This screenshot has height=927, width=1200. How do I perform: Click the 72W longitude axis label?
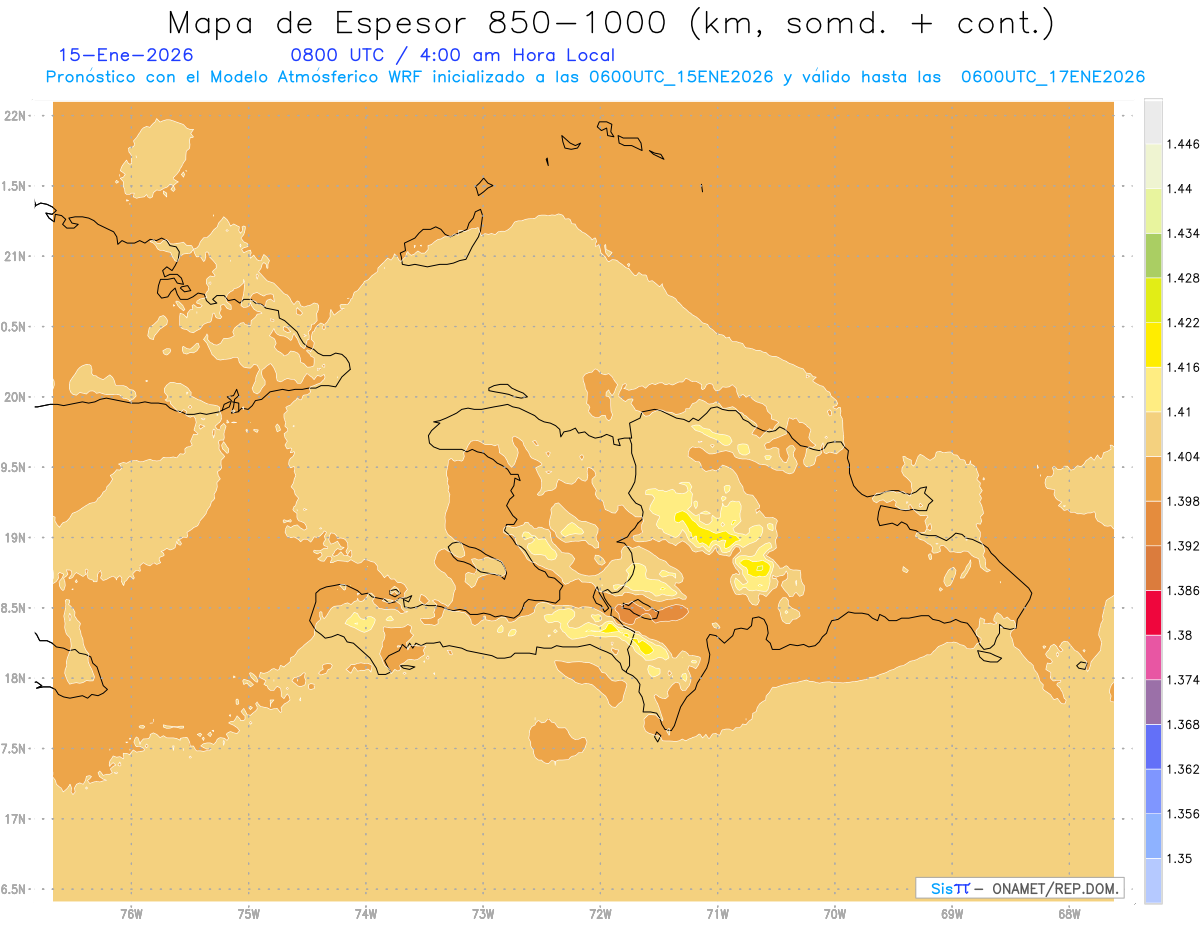click(600, 914)
